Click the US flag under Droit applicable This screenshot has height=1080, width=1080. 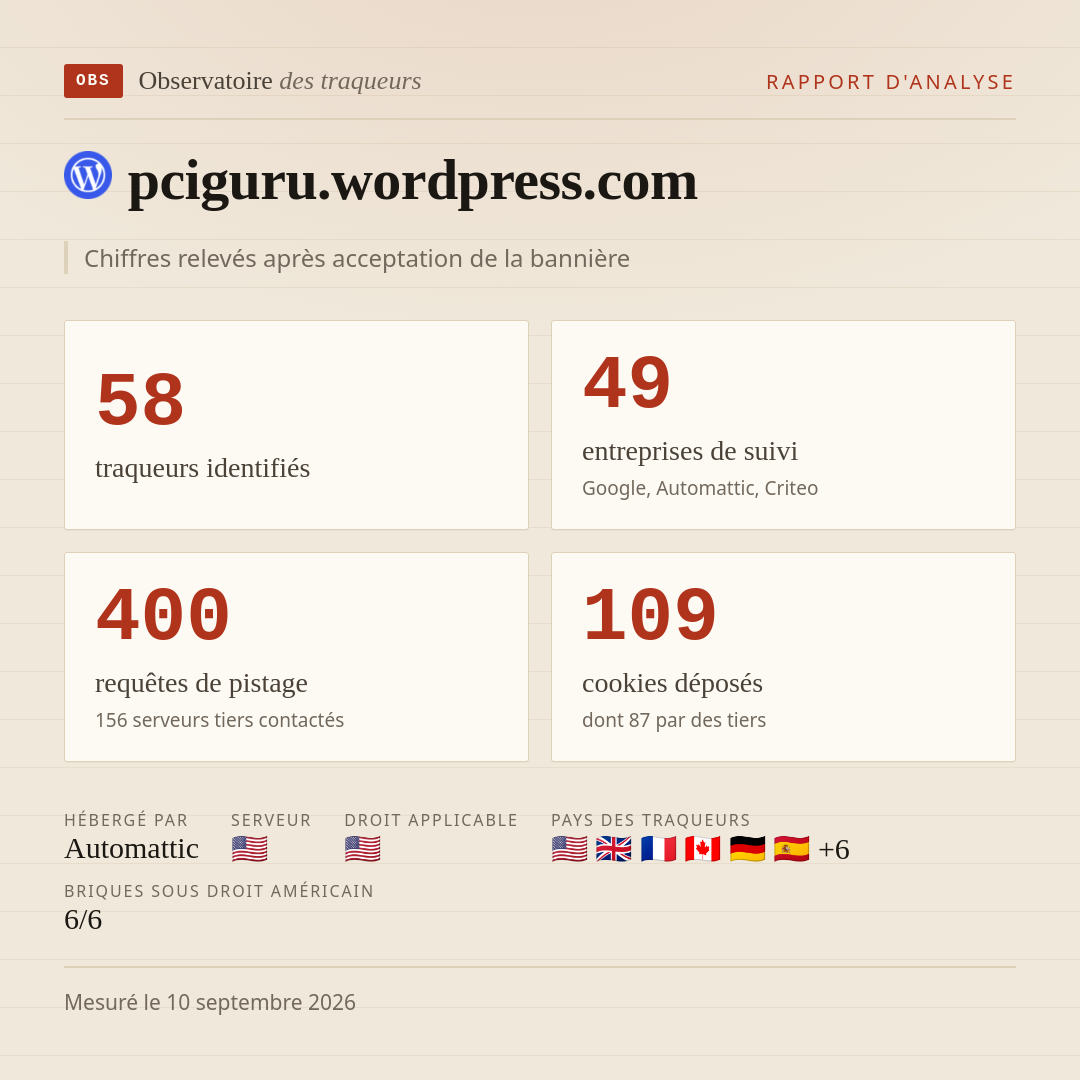click(x=362, y=849)
